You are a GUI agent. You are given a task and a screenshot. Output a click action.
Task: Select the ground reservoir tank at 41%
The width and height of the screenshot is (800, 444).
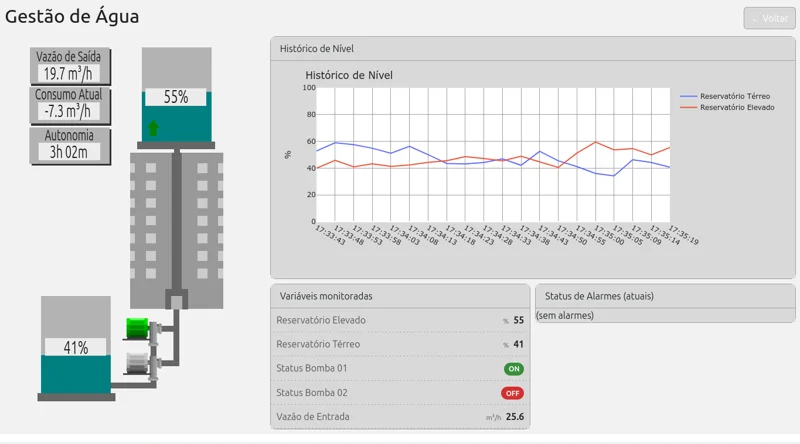(x=76, y=348)
